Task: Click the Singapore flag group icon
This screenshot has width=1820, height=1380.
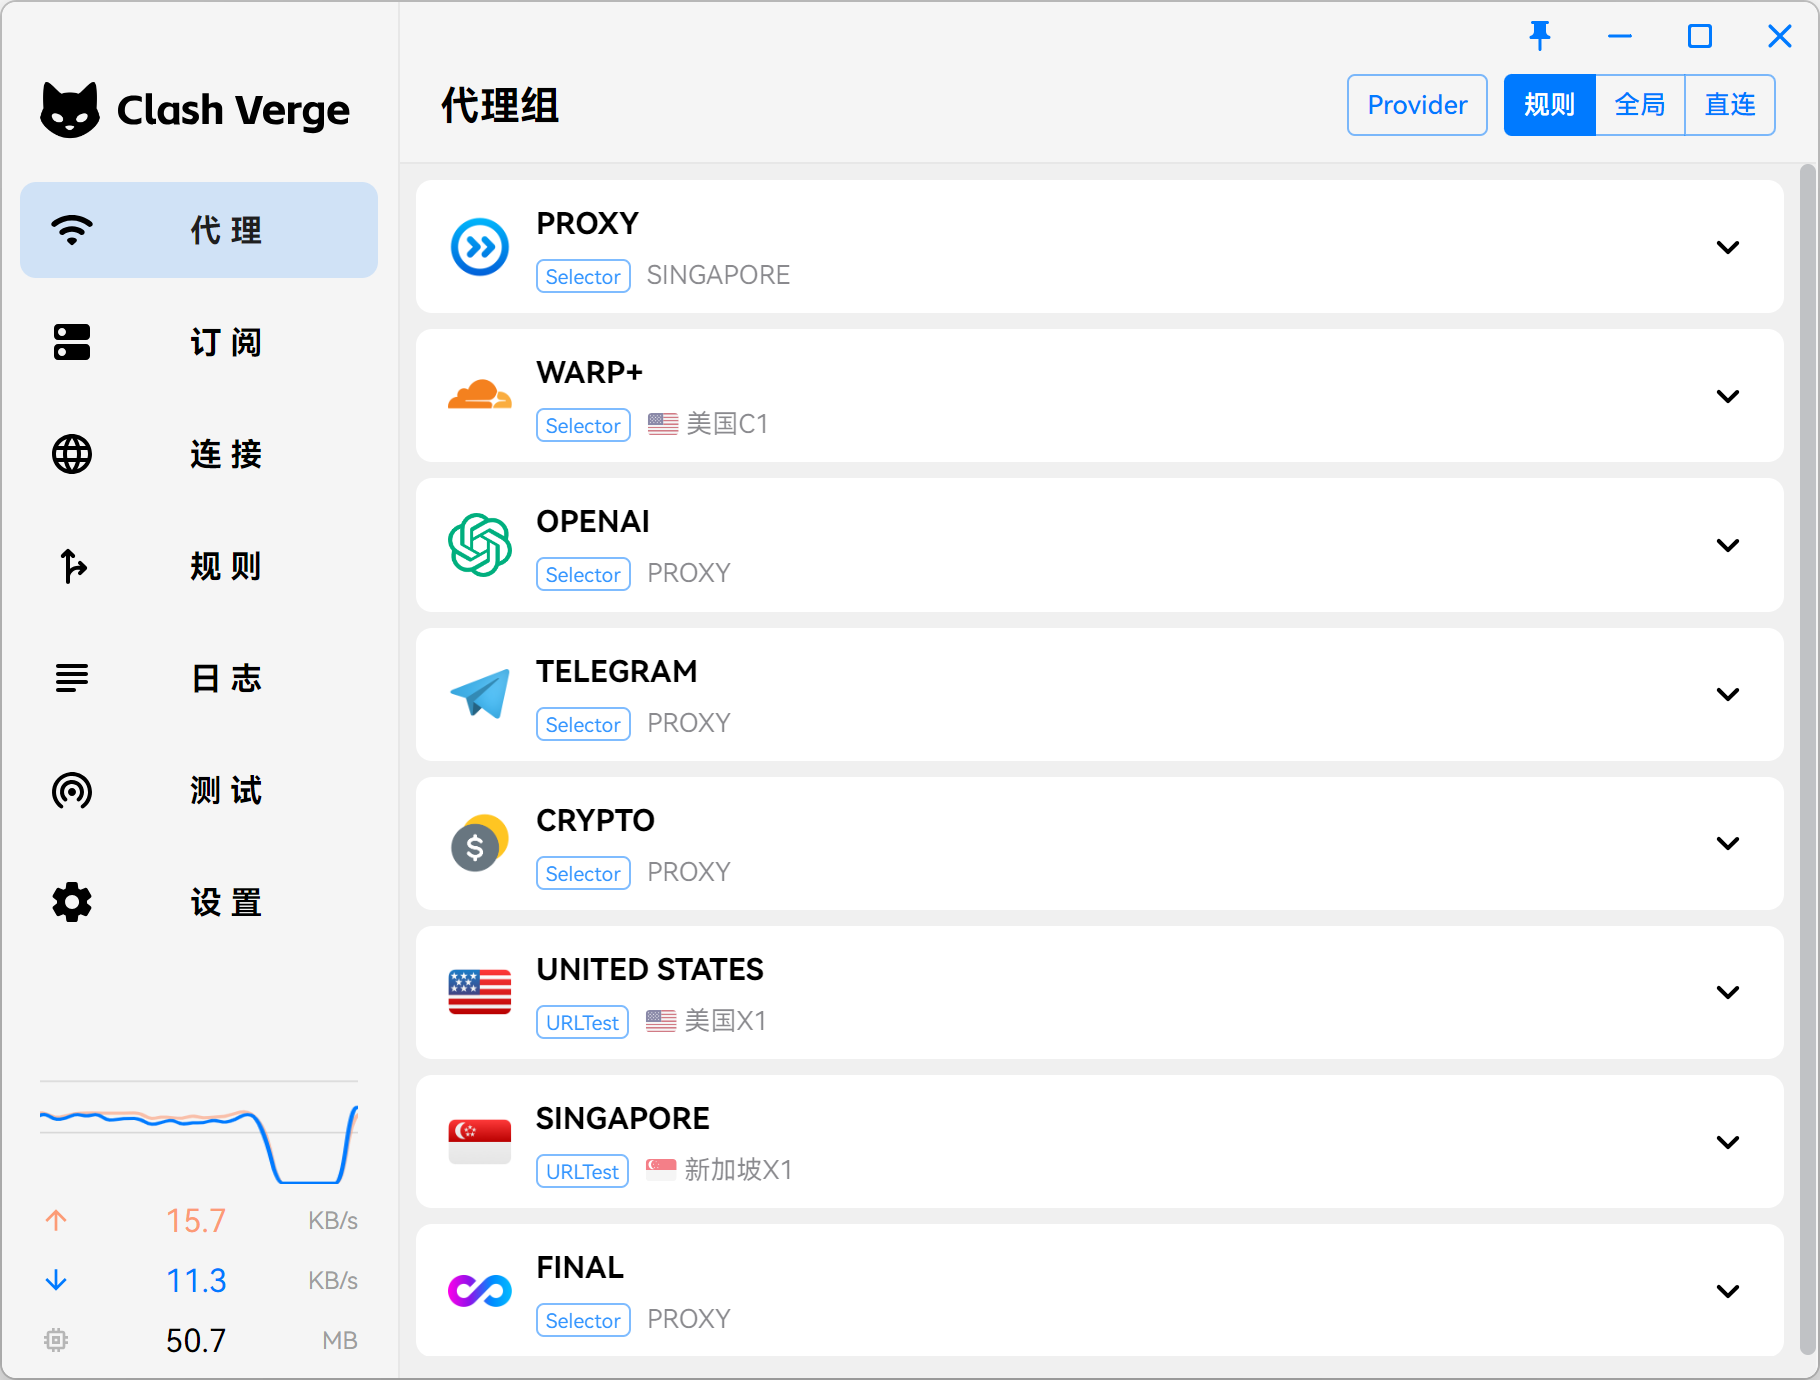Action: point(480,1141)
